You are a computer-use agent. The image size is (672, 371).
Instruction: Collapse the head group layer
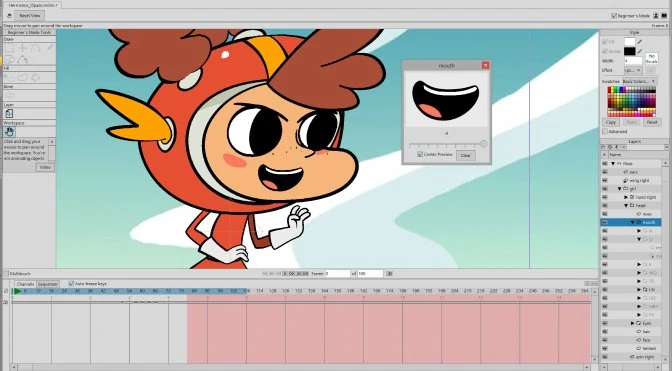(x=626, y=206)
